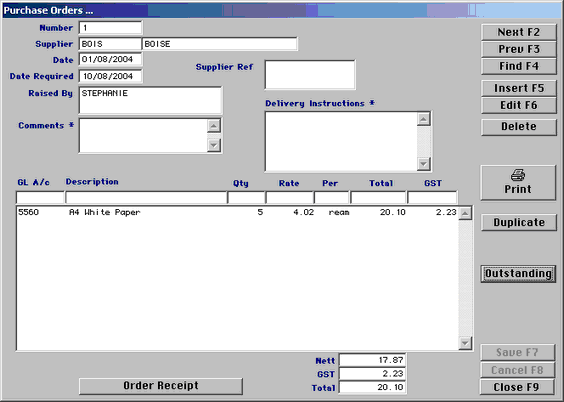
Task: Click the Per entry field
Action: tap(332, 197)
